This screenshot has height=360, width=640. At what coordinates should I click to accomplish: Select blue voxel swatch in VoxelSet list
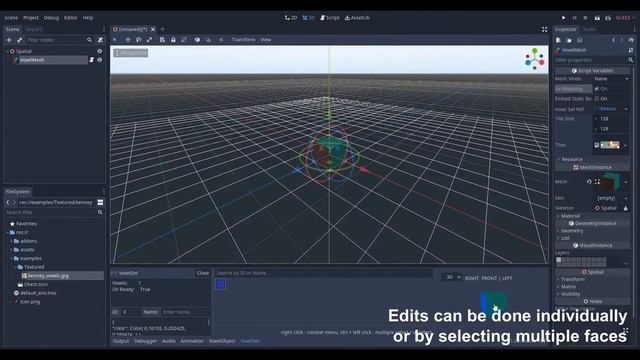220,284
